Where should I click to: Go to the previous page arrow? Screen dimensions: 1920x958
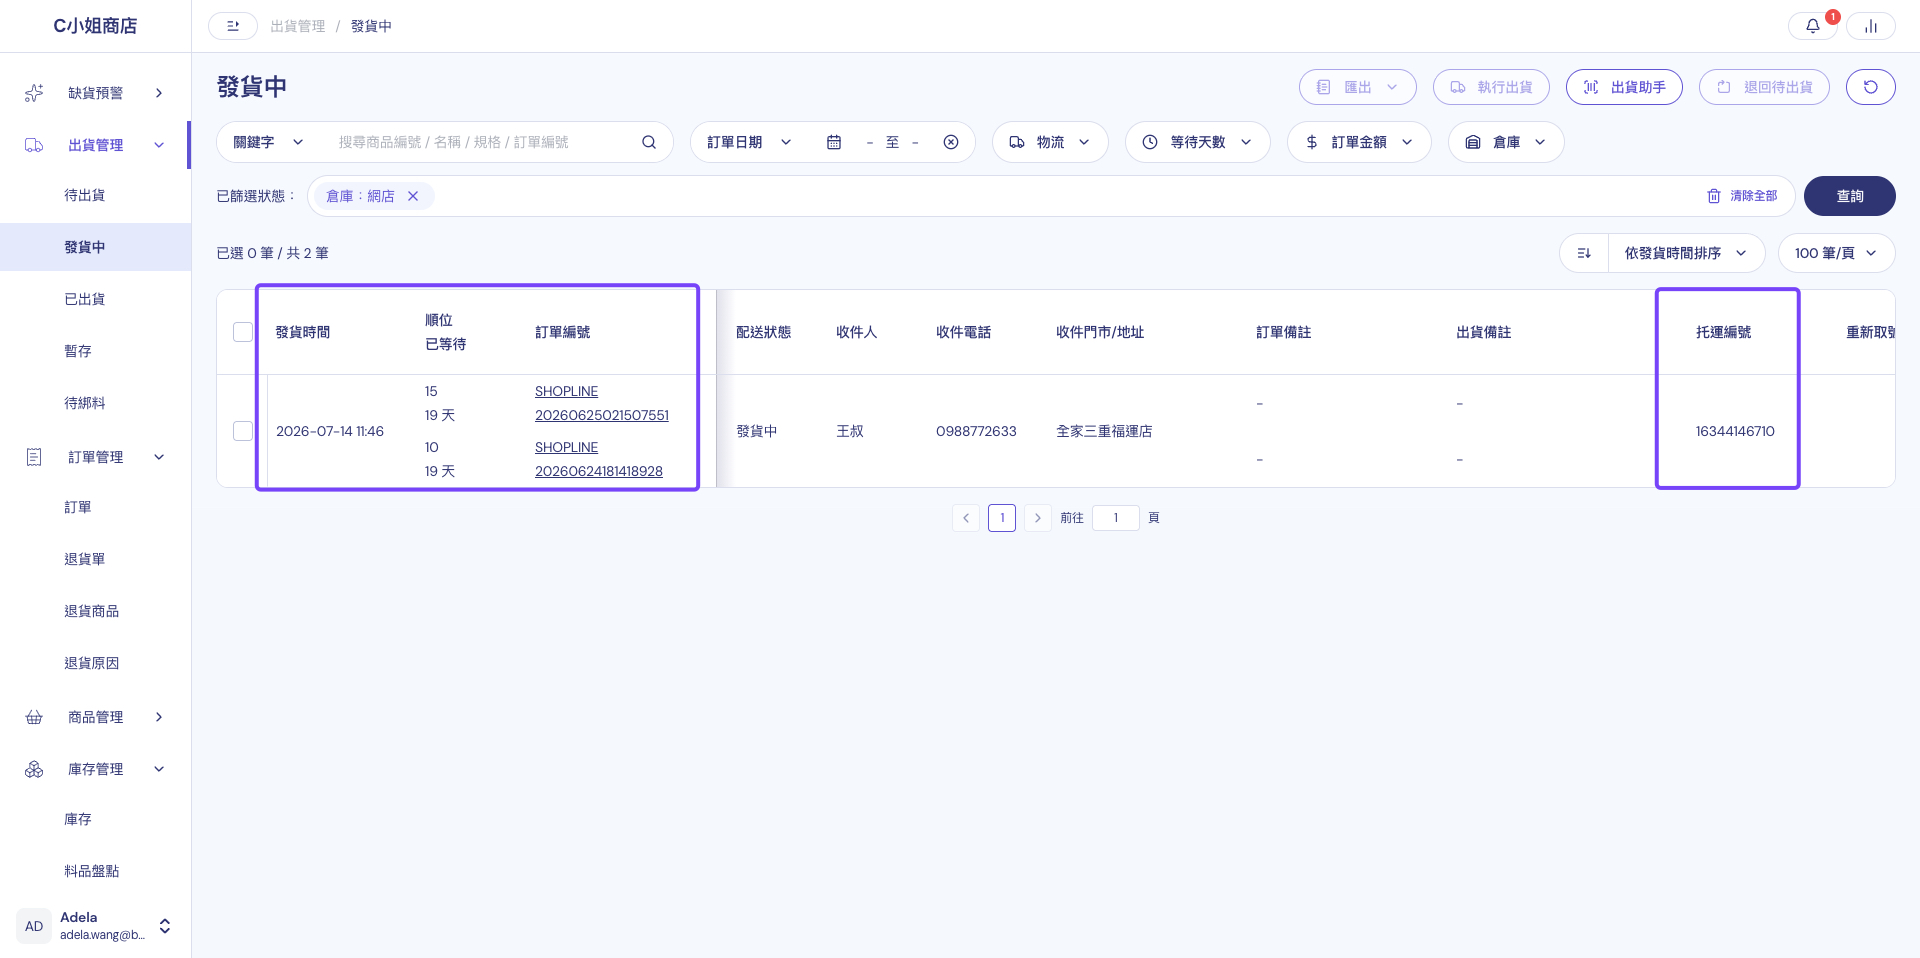(966, 518)
